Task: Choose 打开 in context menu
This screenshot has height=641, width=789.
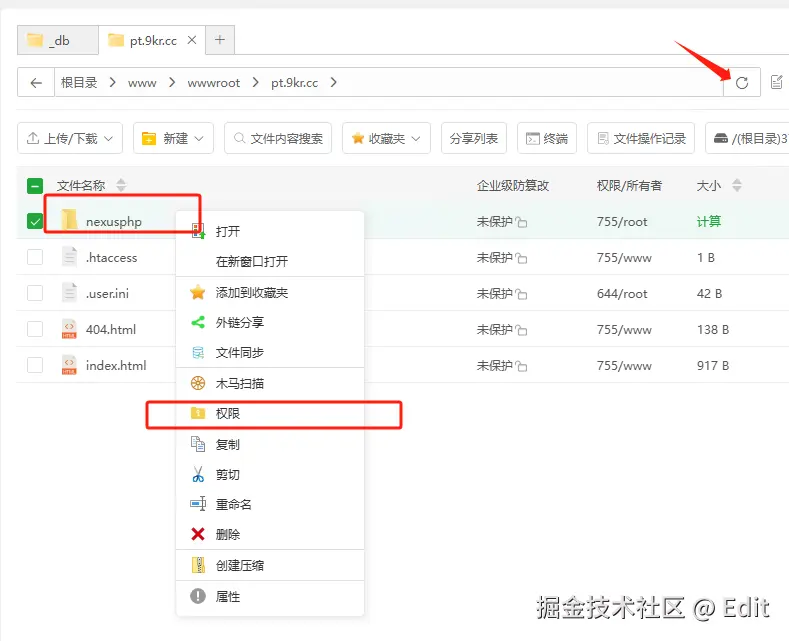Action: pyautogui.click(x=270, y=231)
